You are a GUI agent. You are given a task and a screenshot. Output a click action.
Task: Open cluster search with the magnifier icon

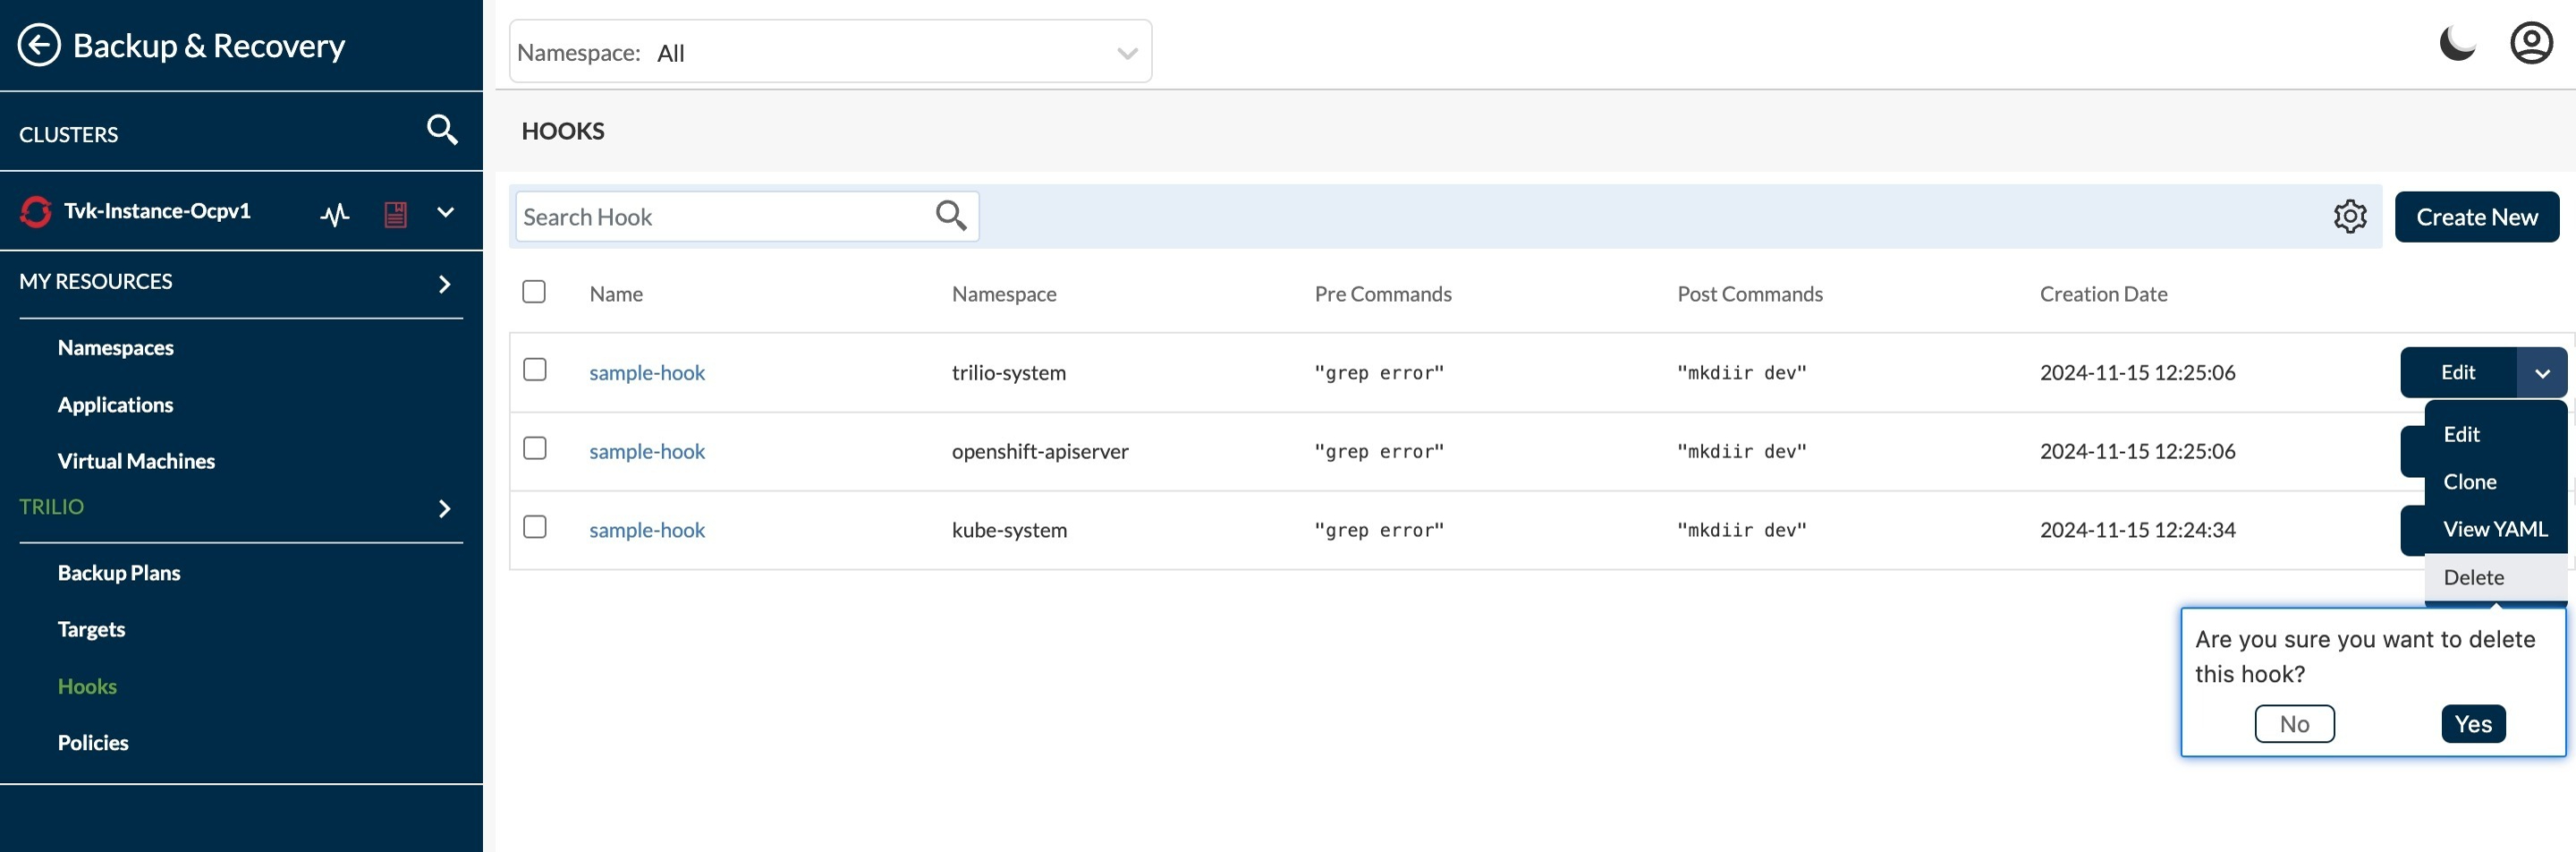[441, 130]
